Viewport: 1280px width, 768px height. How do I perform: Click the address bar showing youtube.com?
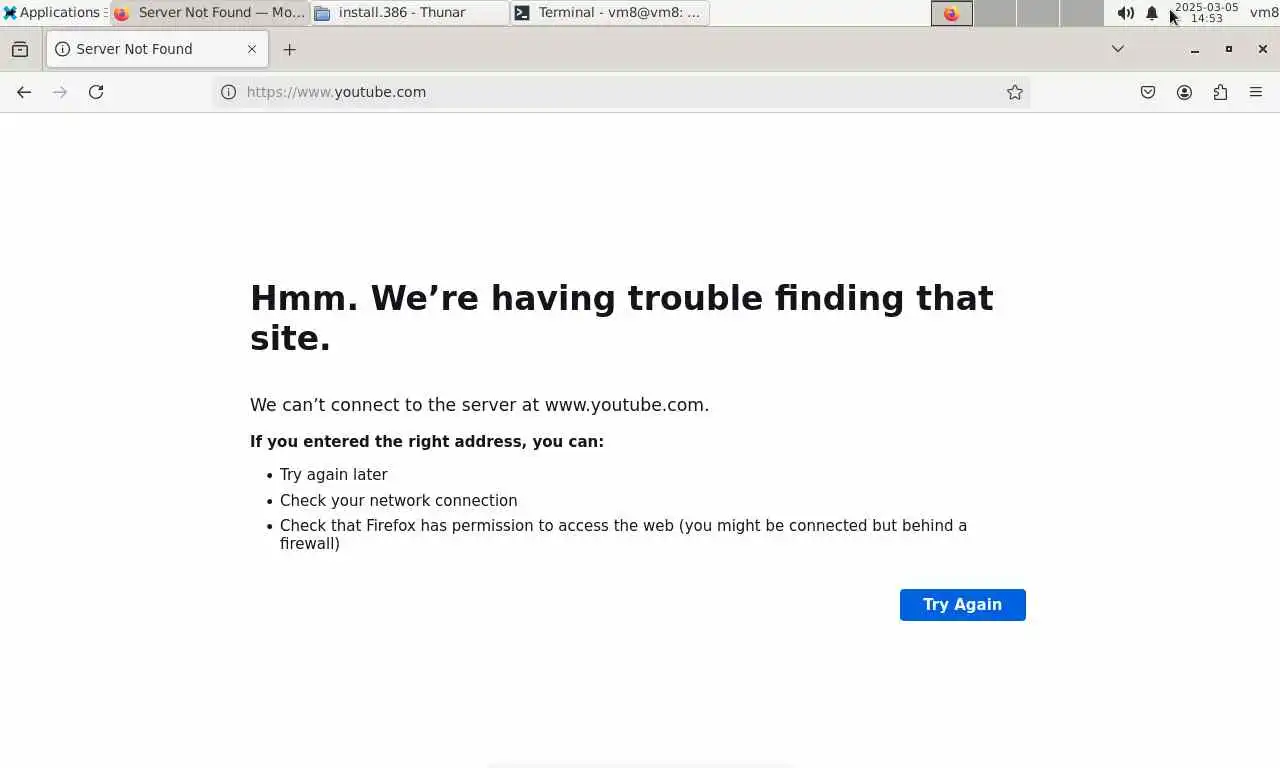(x=620, y=92)
